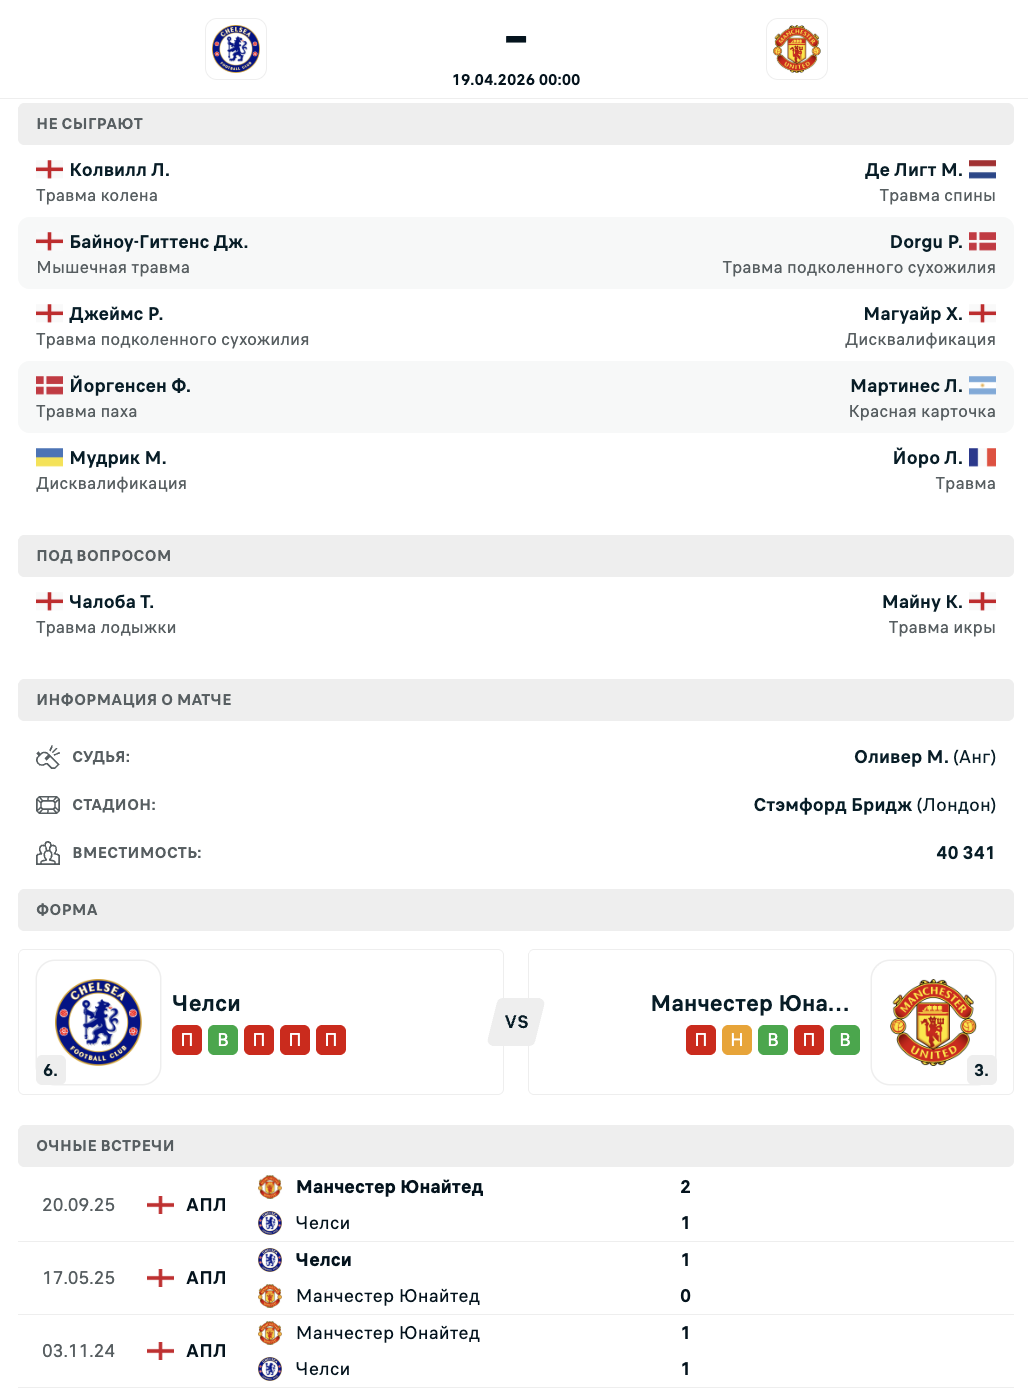Open the large Manchester United logo in the form section

click(933, 1021)
